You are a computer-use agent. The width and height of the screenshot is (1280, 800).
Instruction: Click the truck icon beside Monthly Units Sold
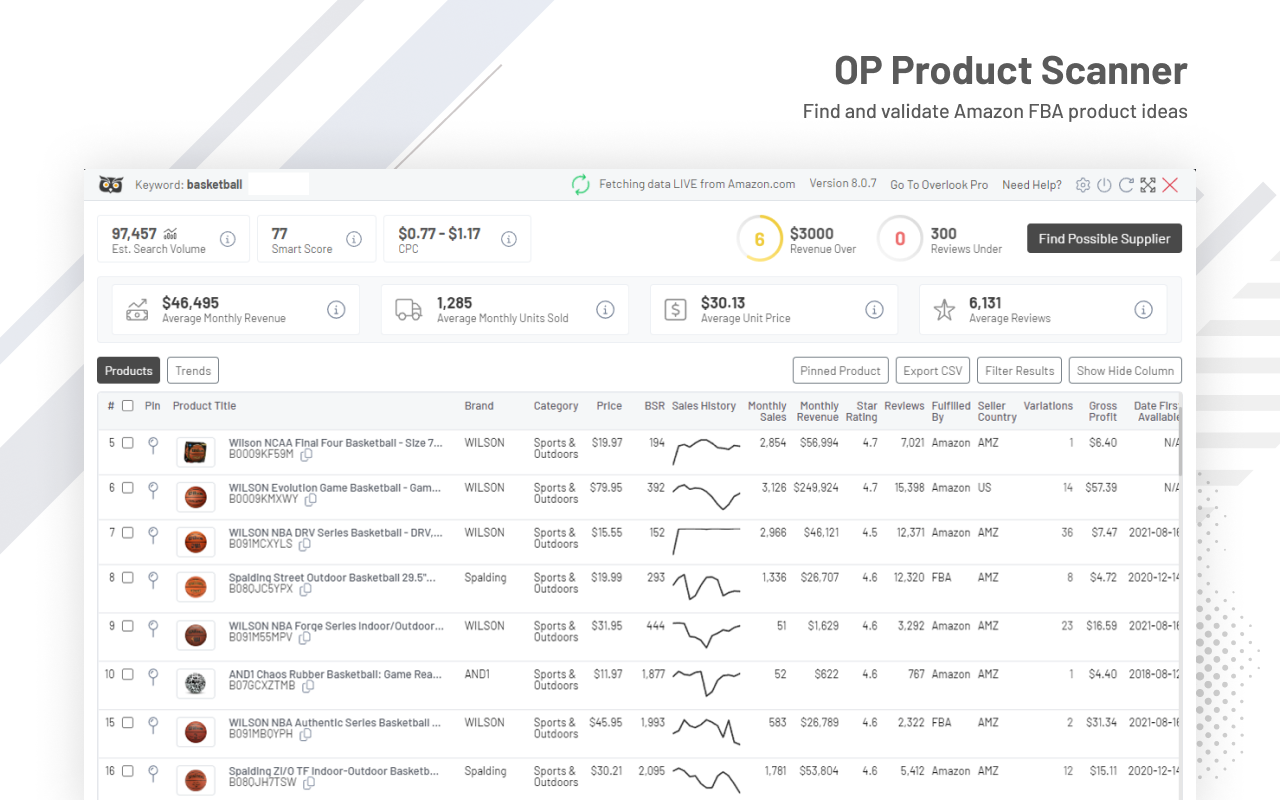(x=406, y=309)
